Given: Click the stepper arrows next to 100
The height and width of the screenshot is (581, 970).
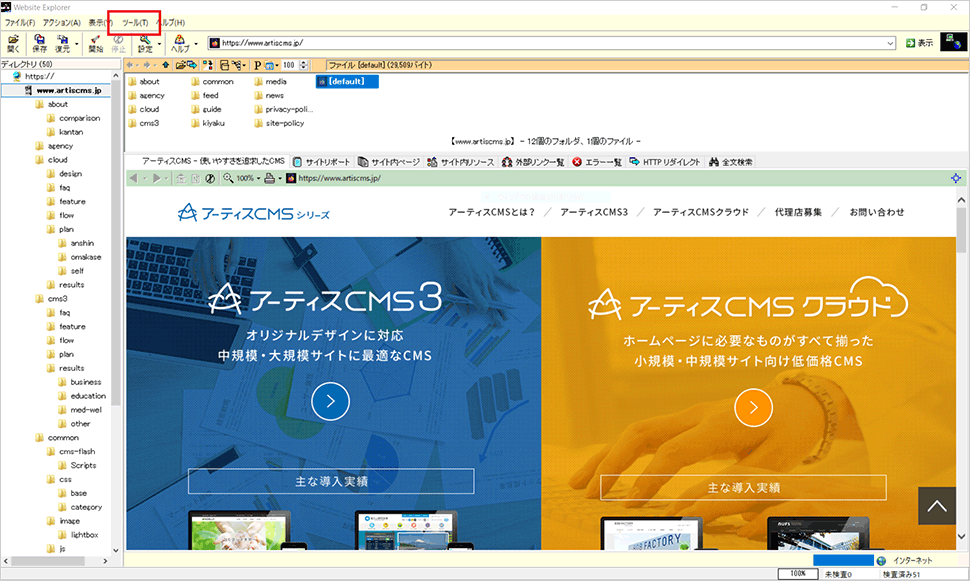Looking at the screenshot, I should coord(304,65).
